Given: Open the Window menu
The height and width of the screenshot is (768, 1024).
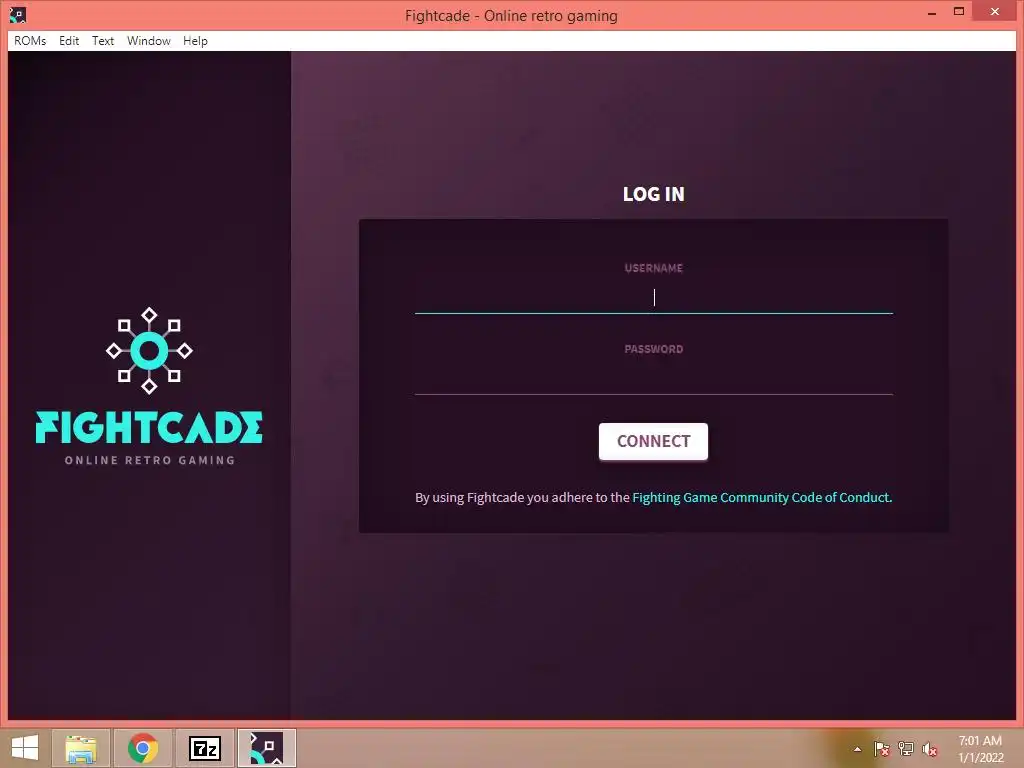Looking at the screenshot, I should (148, 40).
